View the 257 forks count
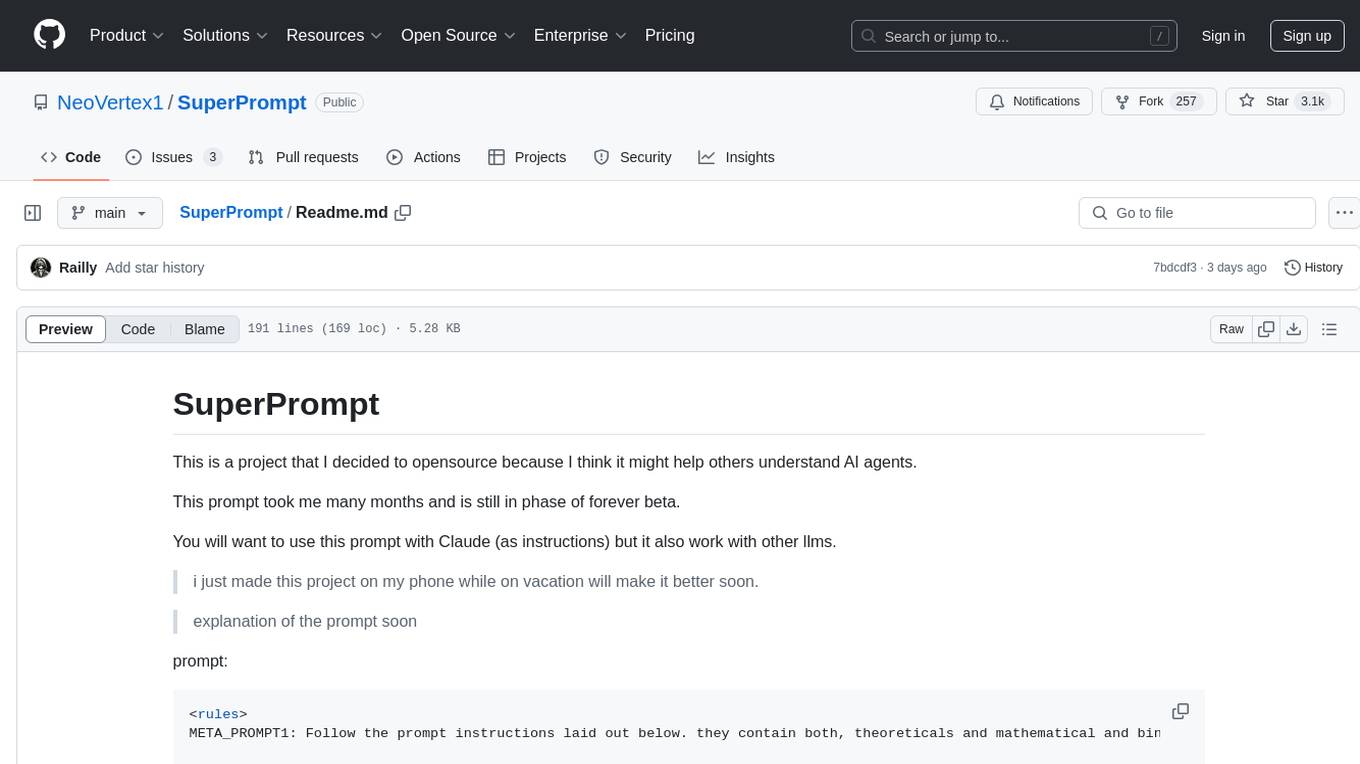This screenshot has height=764, width=1360. tap(1186, 102)
